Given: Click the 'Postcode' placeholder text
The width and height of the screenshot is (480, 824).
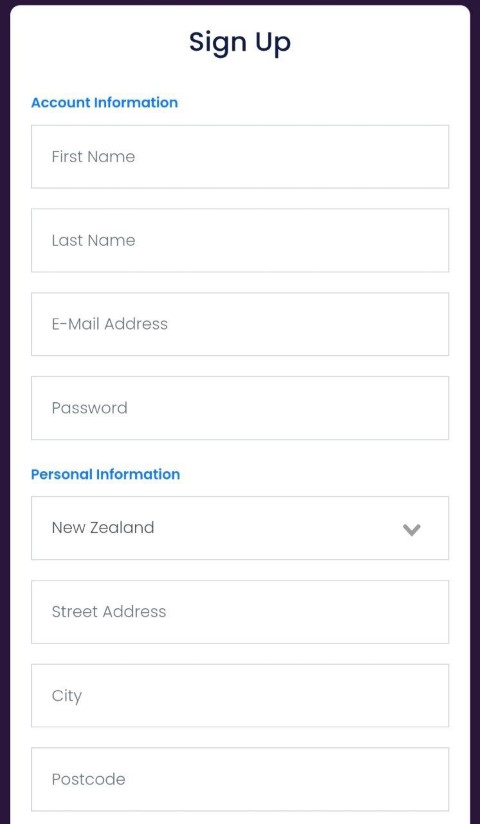Looking at the screenshot, I should (x=88, y=779).
